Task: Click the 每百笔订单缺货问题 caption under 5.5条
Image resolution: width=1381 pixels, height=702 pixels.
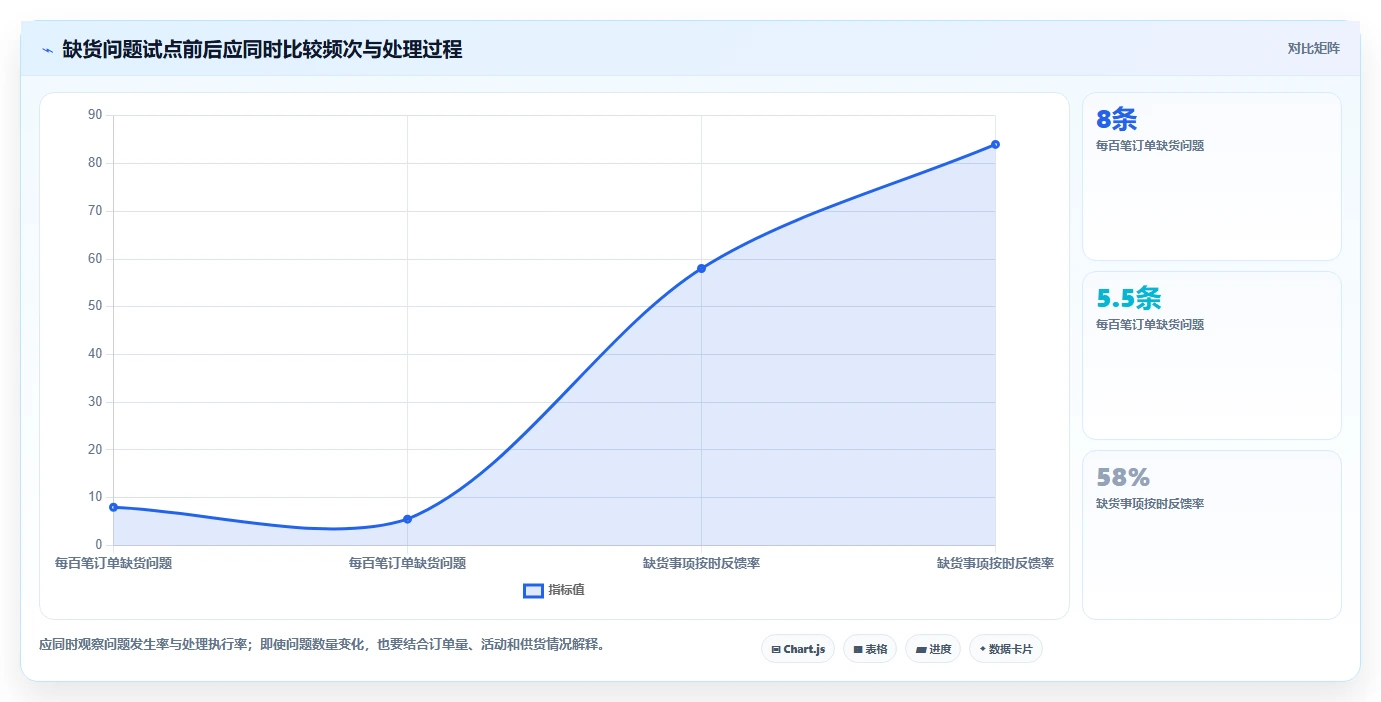Action: 1150,325
